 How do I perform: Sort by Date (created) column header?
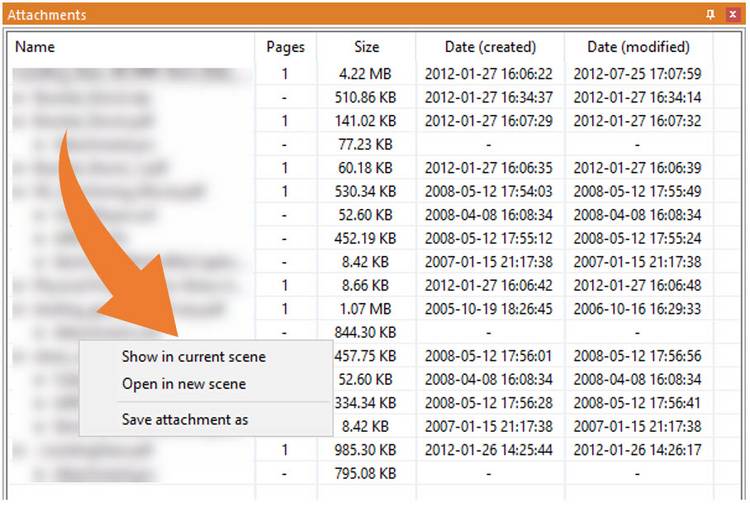490,47
